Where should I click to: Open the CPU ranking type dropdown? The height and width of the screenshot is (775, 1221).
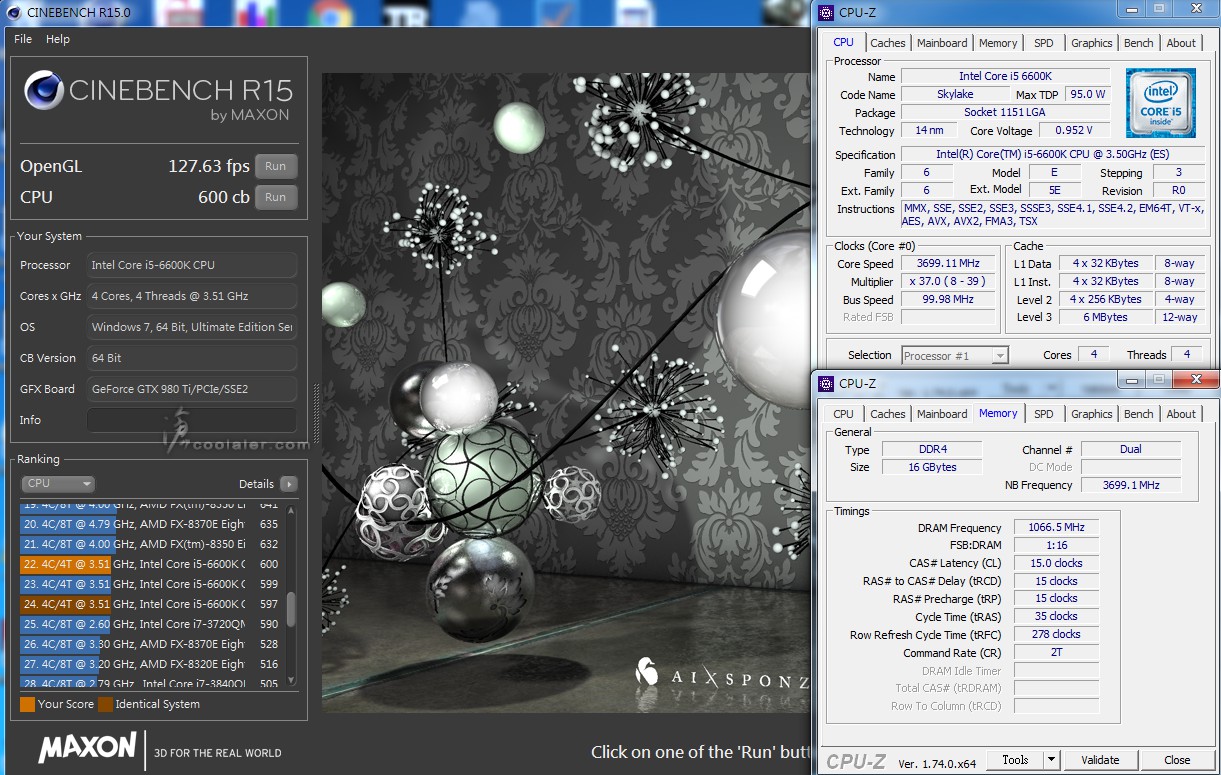pos(58,484)
